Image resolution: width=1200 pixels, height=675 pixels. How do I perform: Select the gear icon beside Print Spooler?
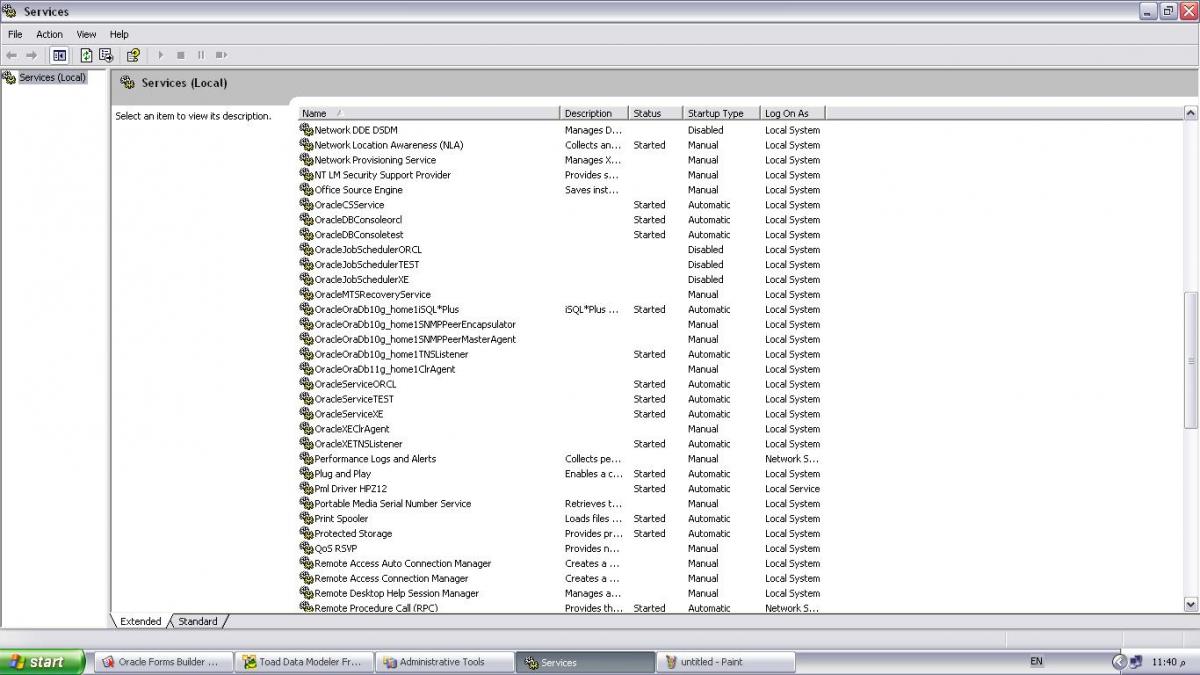[x=307, y=519]
